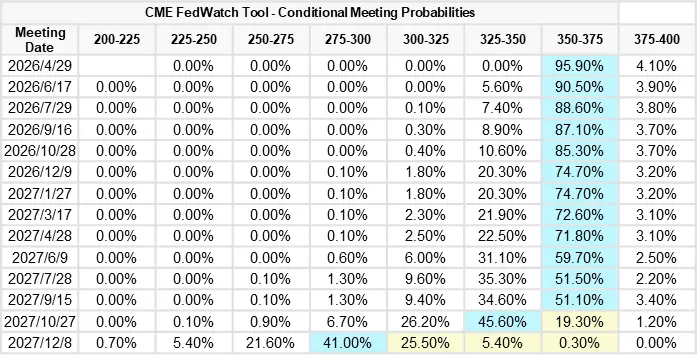This screenshot has width=698, height=360.
Task: Select the 4.10% cell in first row
Action: (x=657, y=66)
